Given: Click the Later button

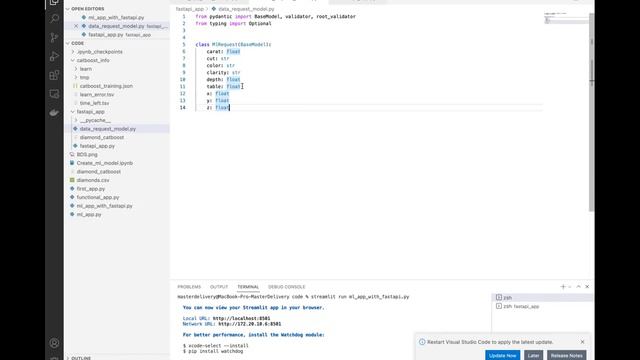Looking at the screenshot, I should (533, 355).
